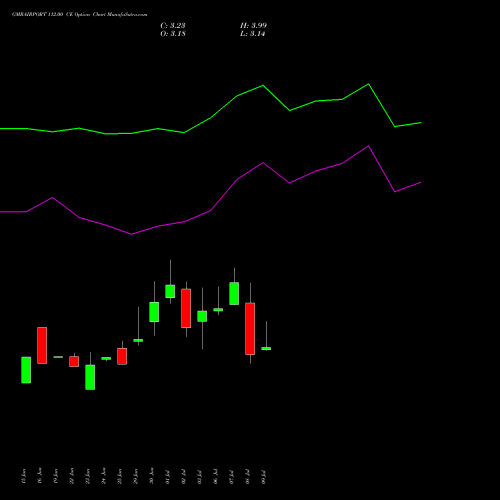Click the 08 Jul date label

pyautogui.click(x=247, y=477)
